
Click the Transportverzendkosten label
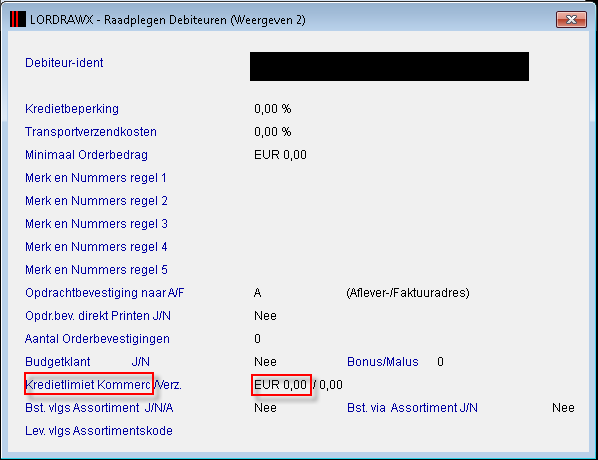click(x=91, y=132)
